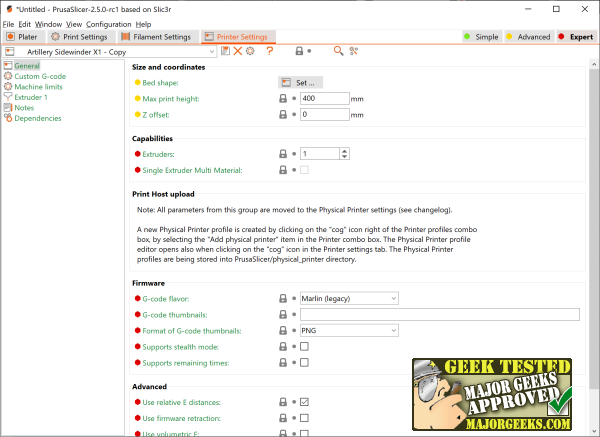The width and height of the screenshot is (600, 437).
Task: Click the vertical scrollbar
Action: [x=594, y=228]
